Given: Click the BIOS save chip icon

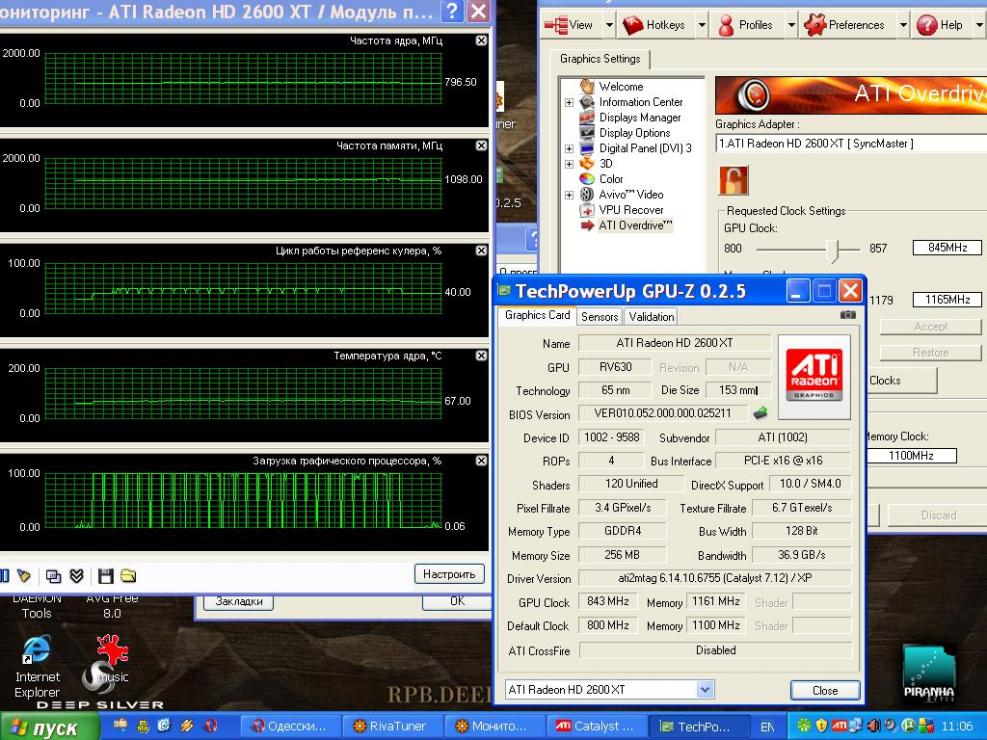Looking at the screenshot, I should [x=761, y=413].
